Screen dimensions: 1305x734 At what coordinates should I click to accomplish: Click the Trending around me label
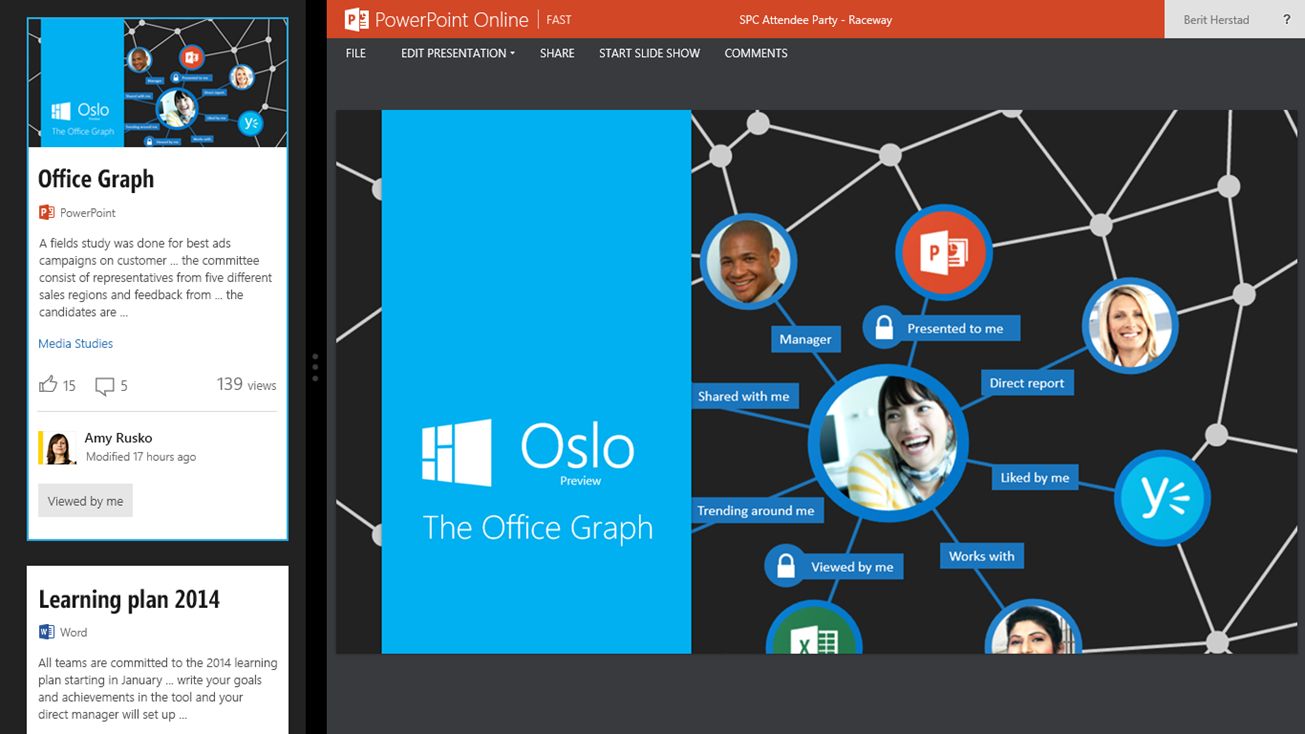click(x=756, y=510)
